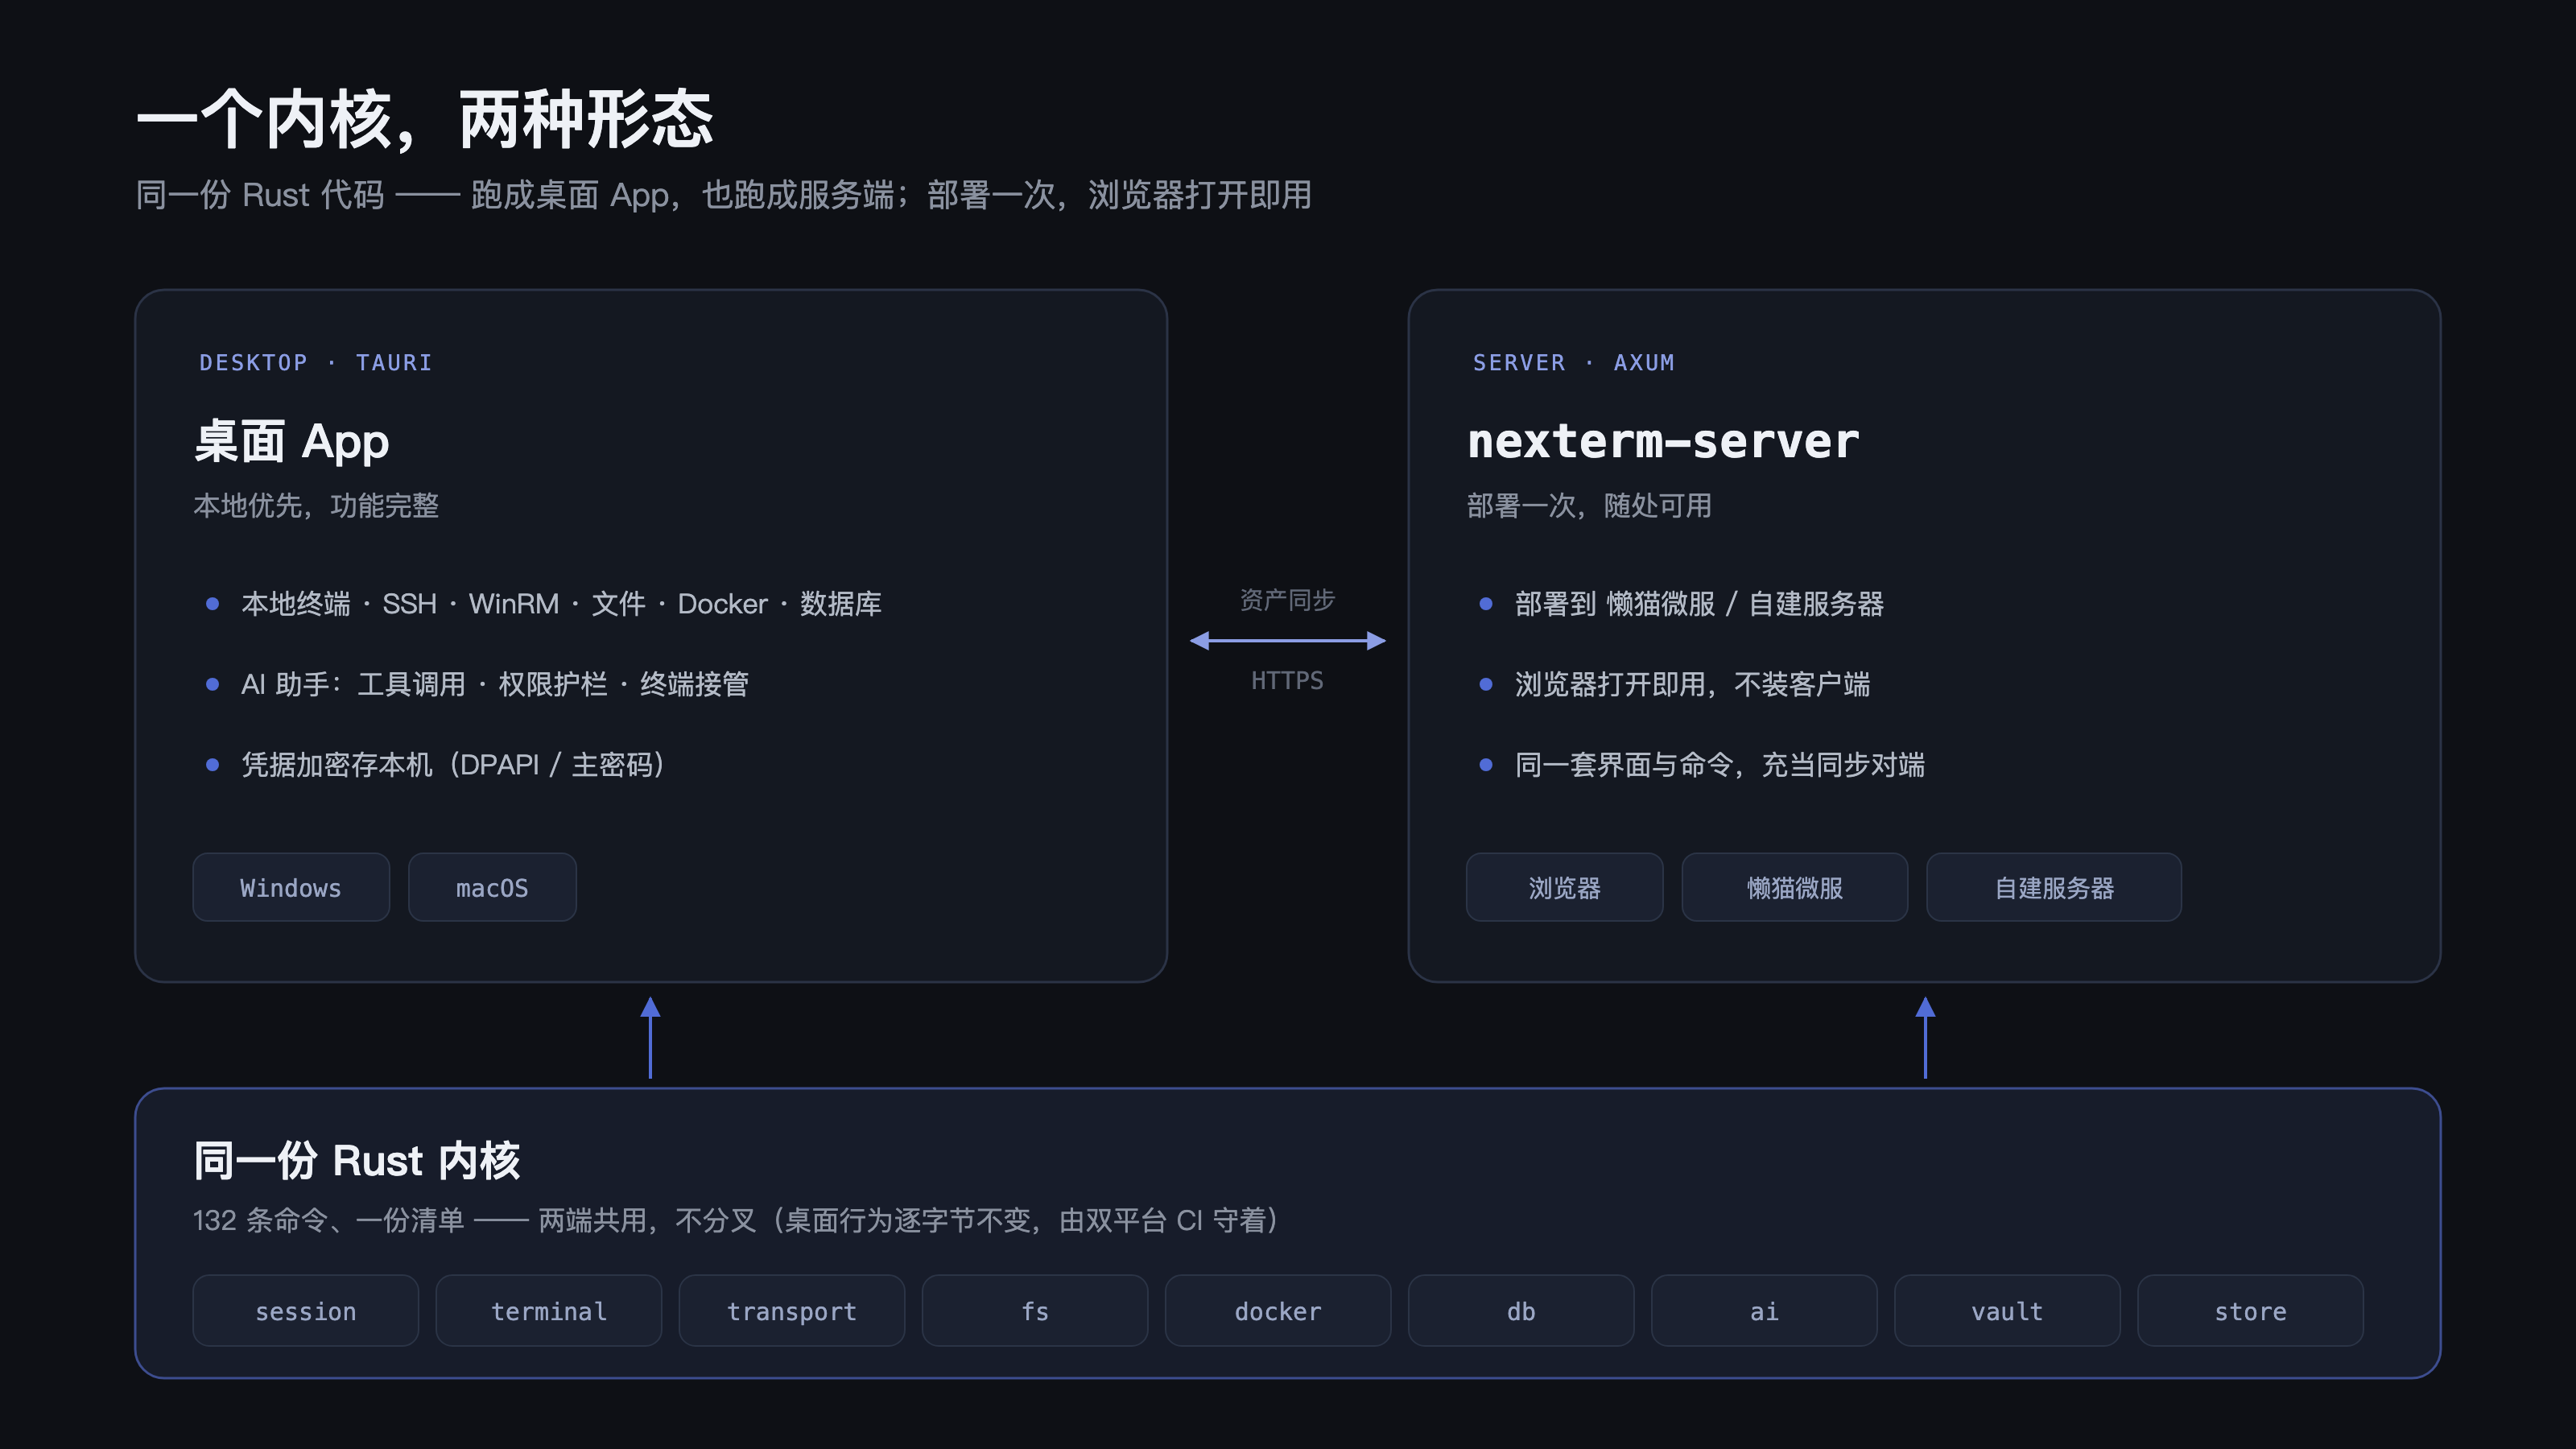Click the AI 助手 bullet line
2576x1449 pixels.
[494, 684]
